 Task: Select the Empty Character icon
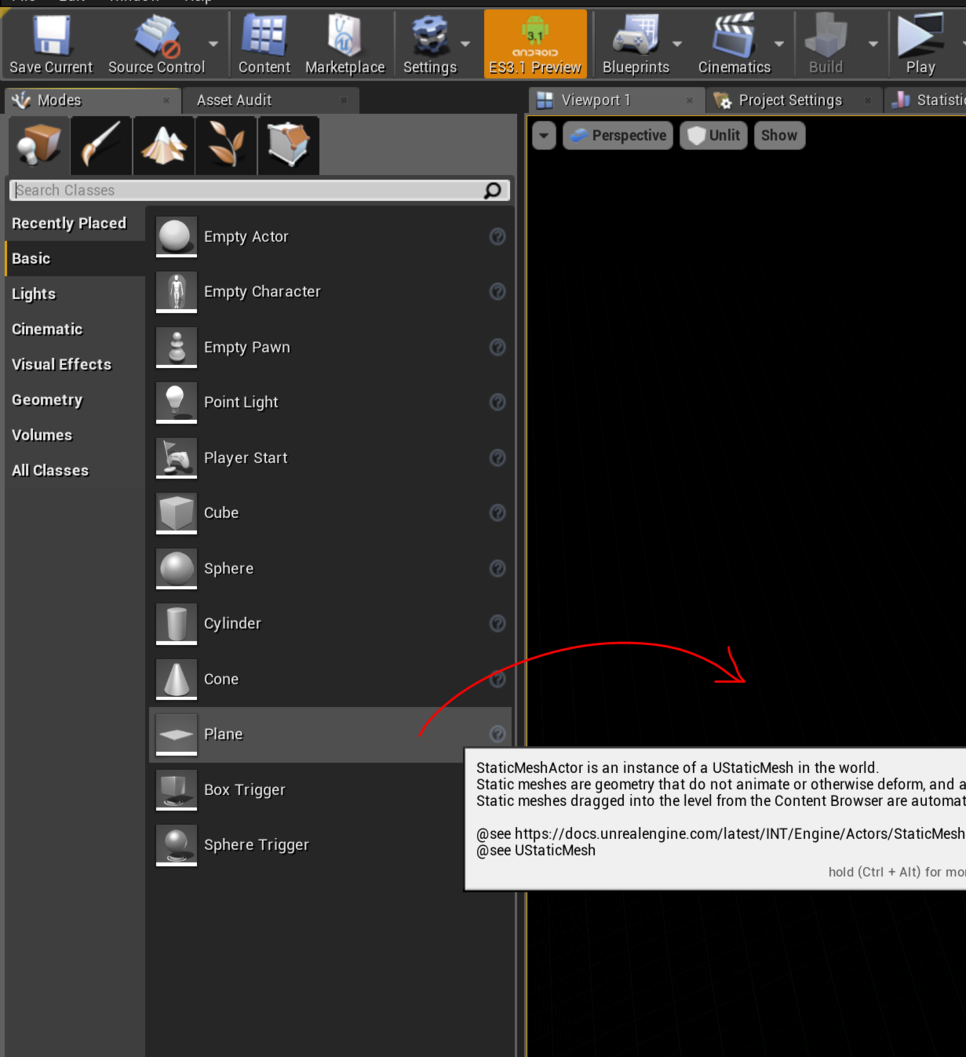(177, 292)
